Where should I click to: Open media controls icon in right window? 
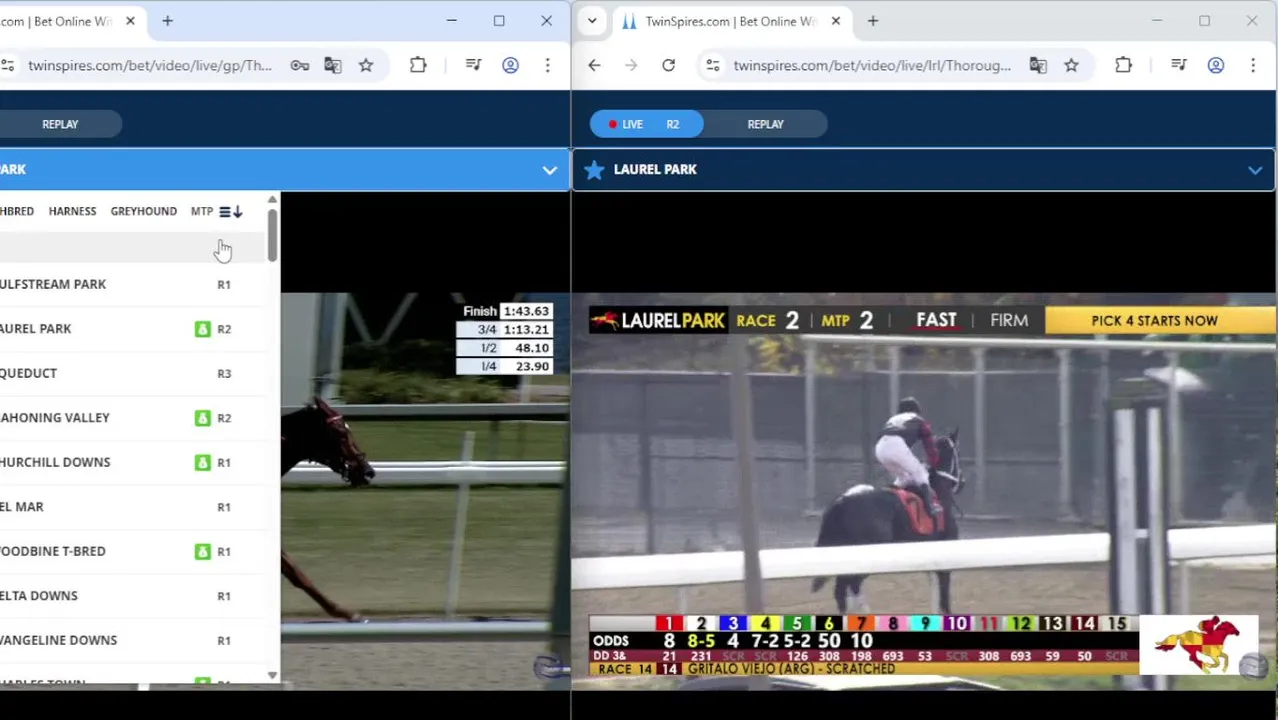point(1179,65)
